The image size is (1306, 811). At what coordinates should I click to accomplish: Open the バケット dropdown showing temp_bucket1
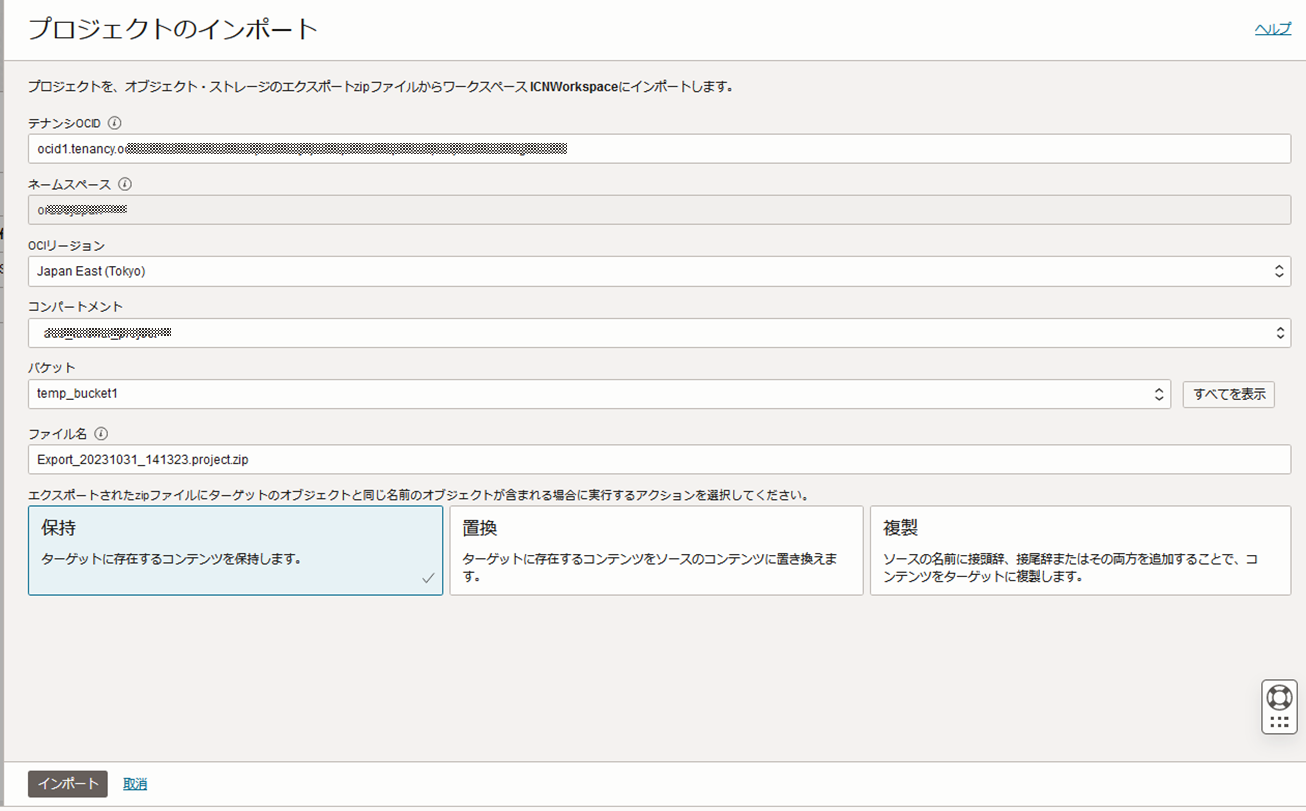coord(599,394)
